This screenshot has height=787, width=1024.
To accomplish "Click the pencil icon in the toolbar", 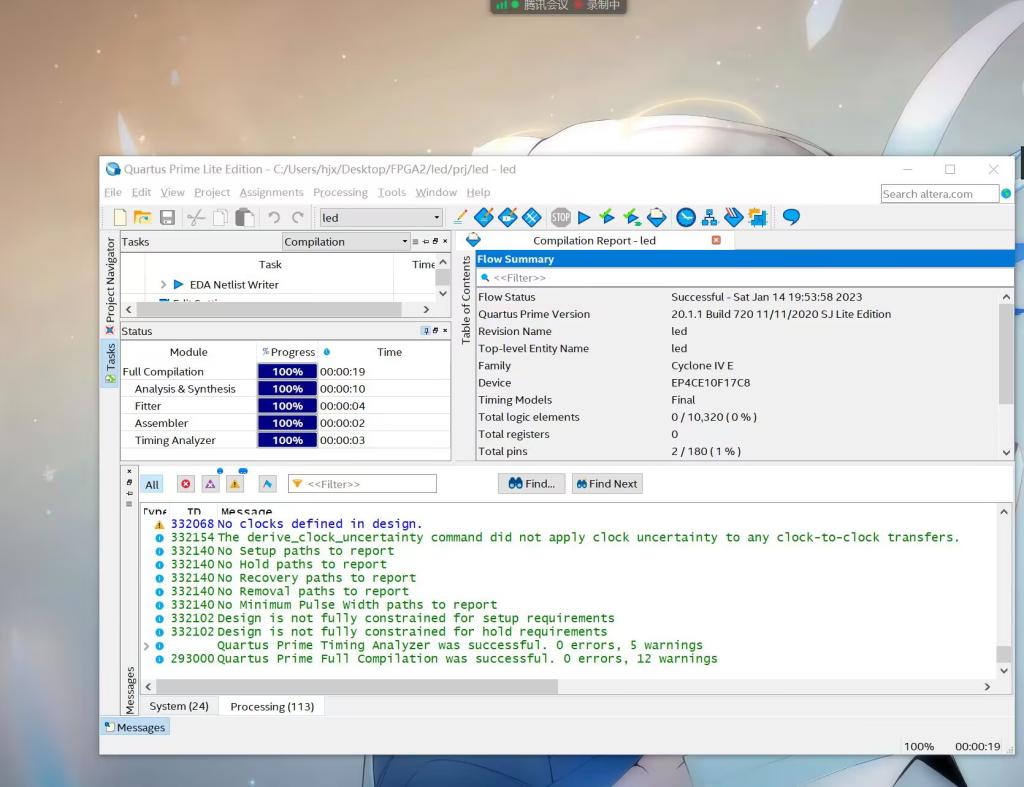I will click(x=460, y=217).
